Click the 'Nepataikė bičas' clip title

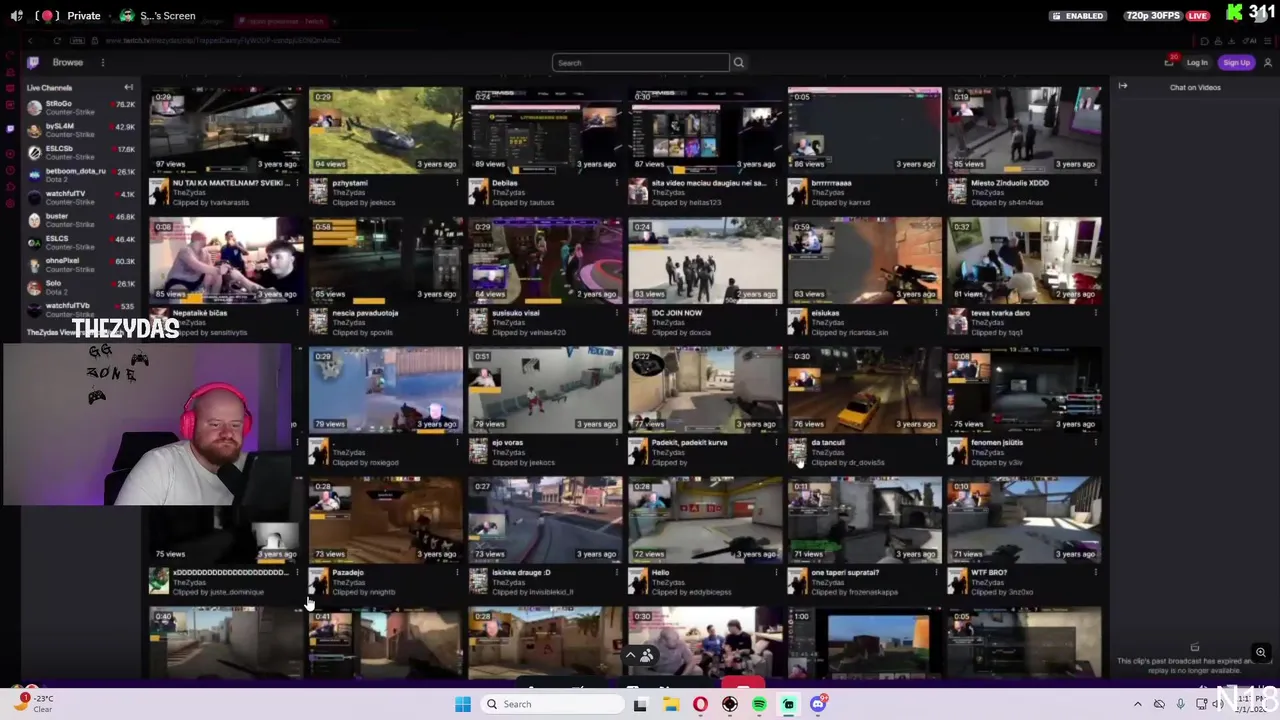click(x=201, y=313)
